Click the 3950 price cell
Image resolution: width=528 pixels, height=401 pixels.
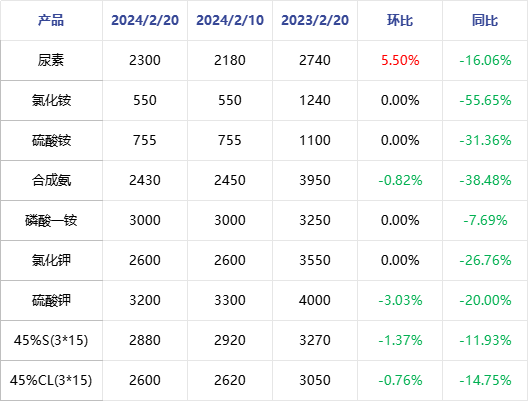(x=315, y=180)
